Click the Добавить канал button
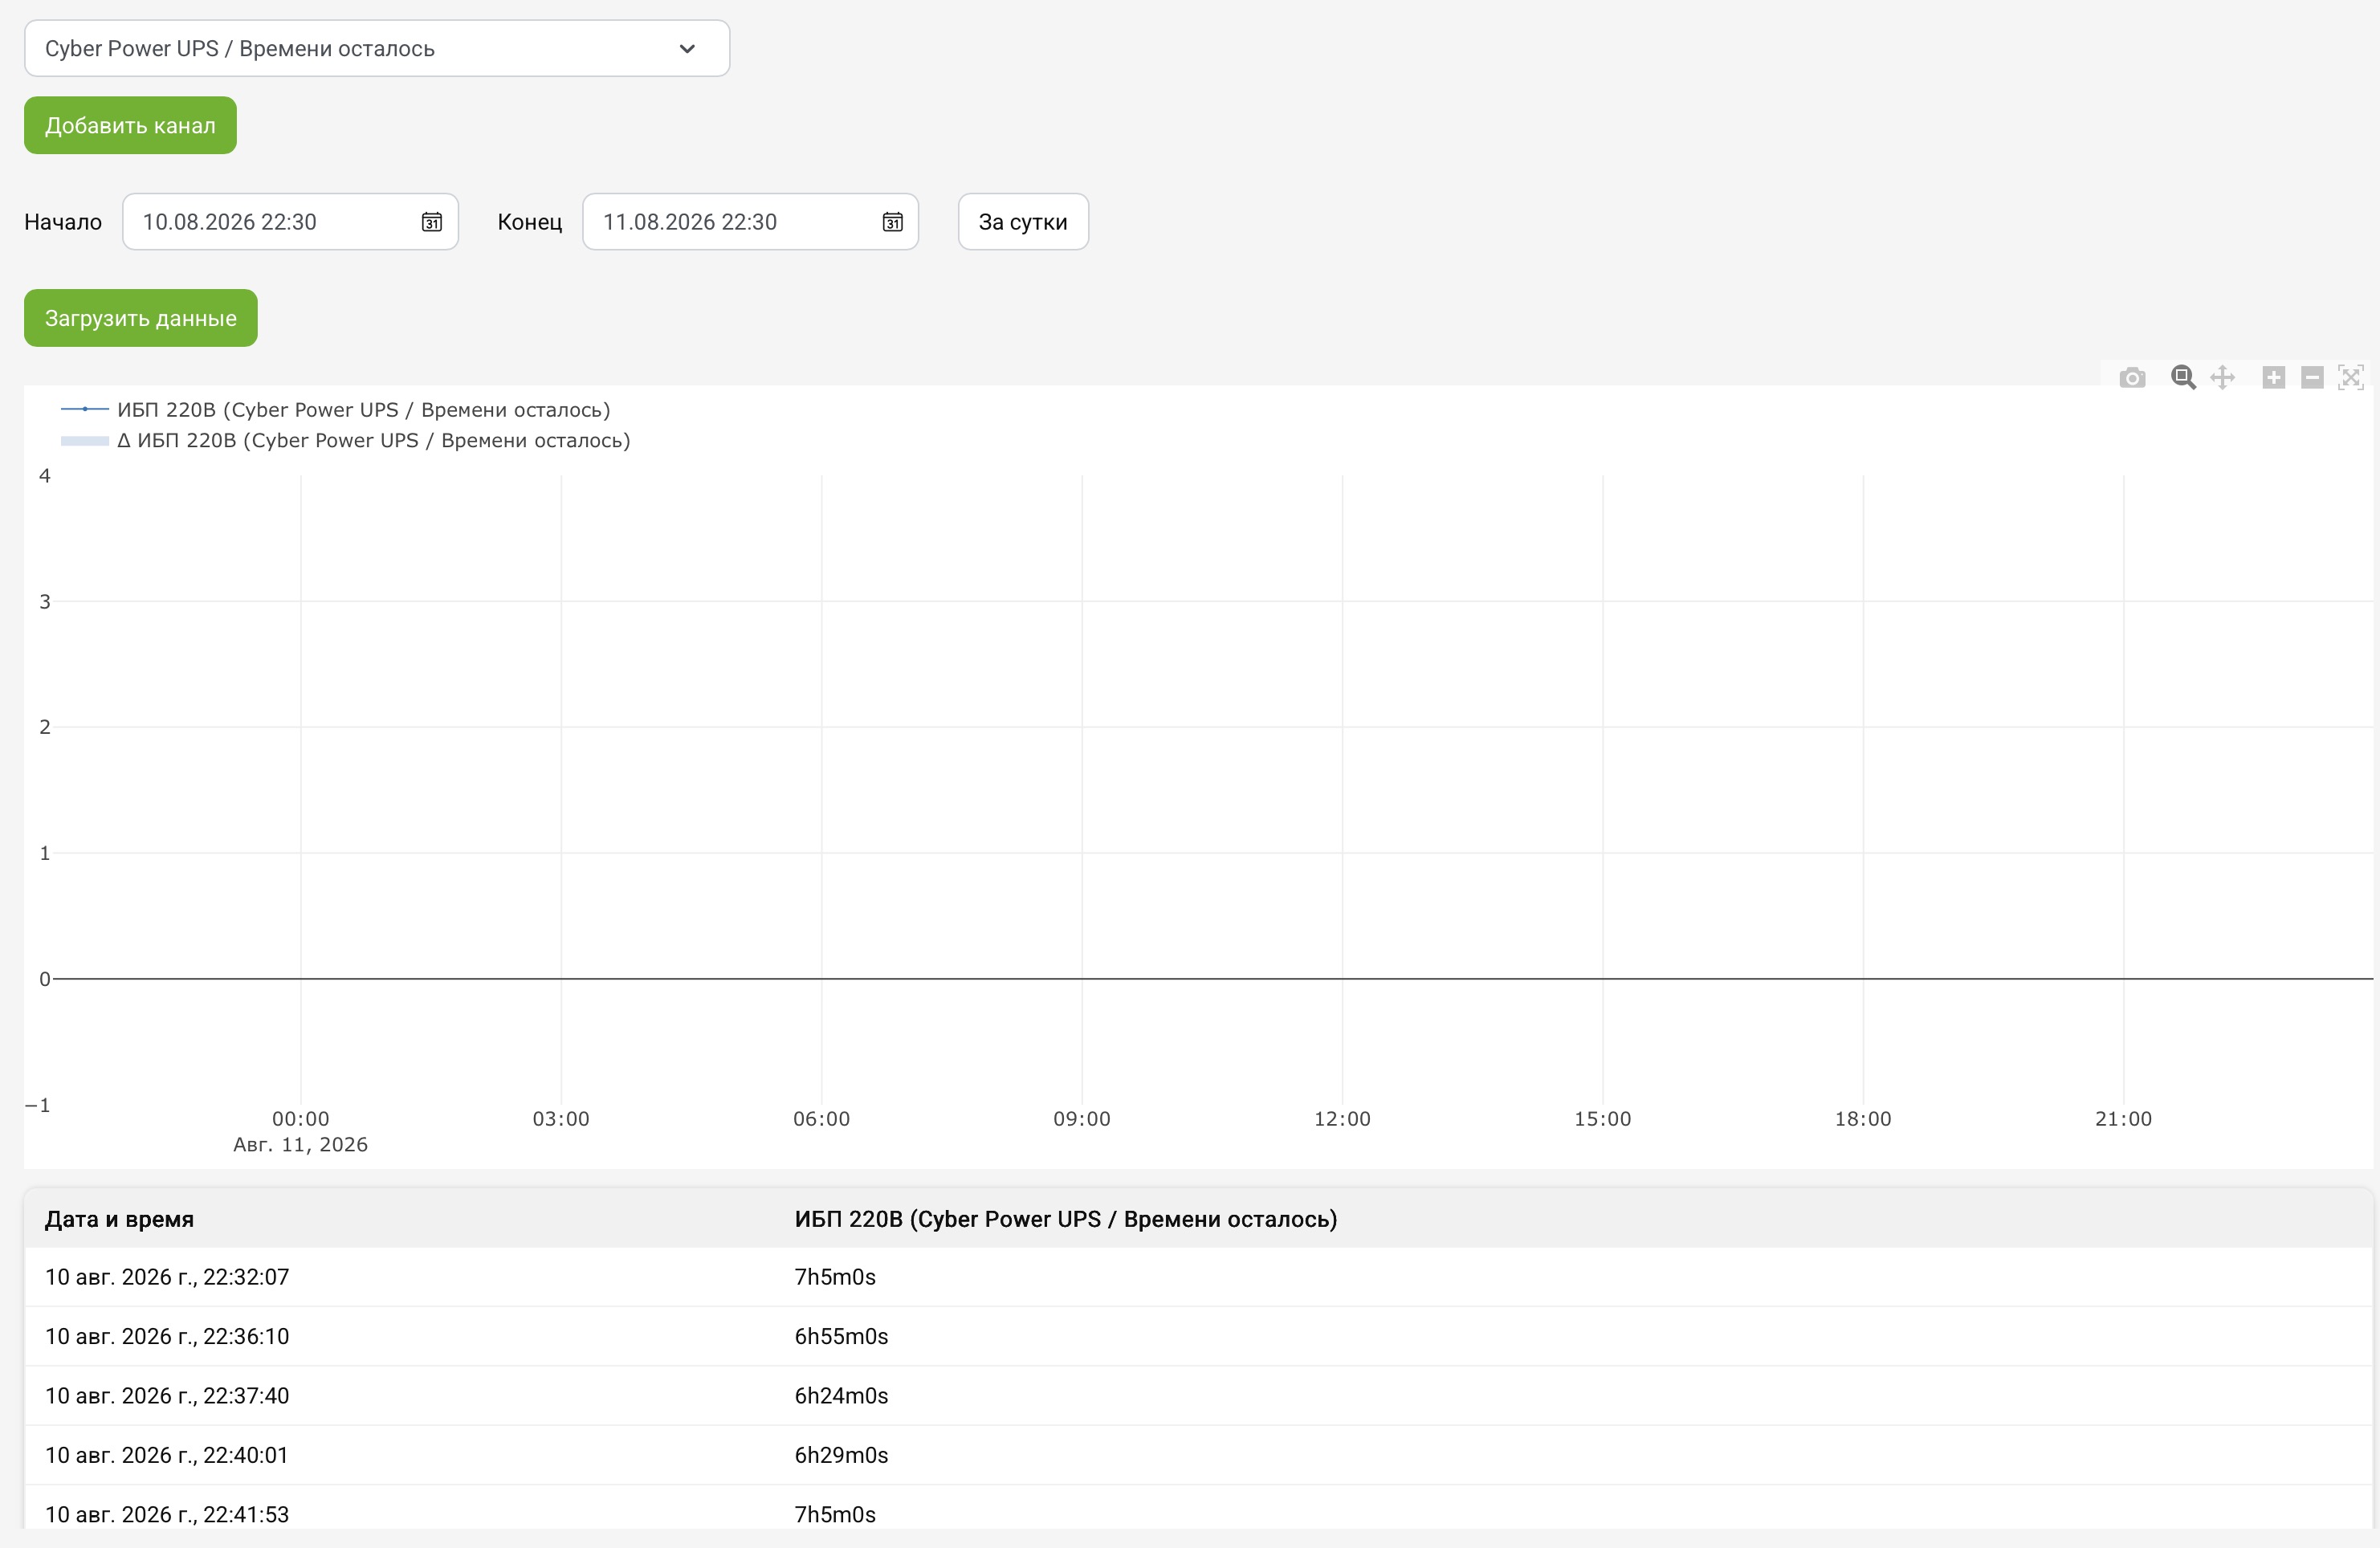 (130, 126)
